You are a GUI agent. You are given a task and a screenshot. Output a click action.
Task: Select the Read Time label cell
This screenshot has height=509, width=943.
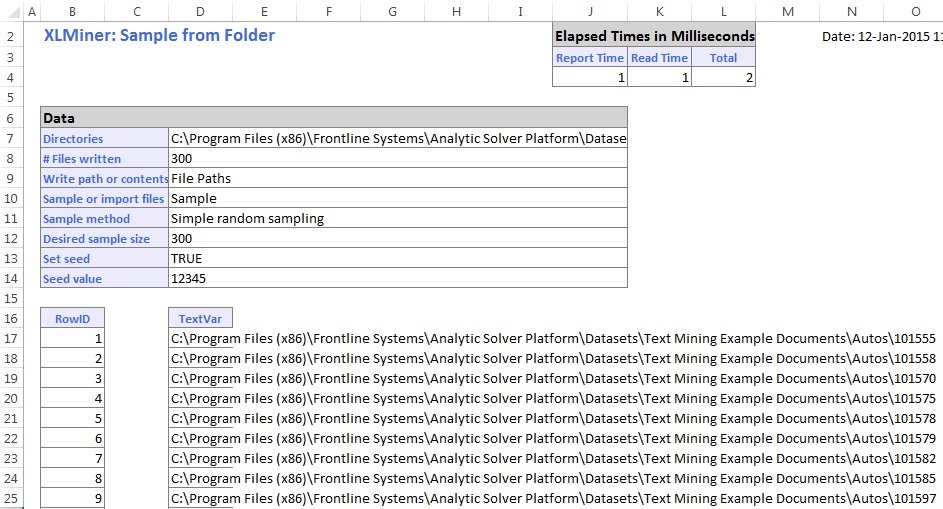pyautogui.click(x=659, y=58)
